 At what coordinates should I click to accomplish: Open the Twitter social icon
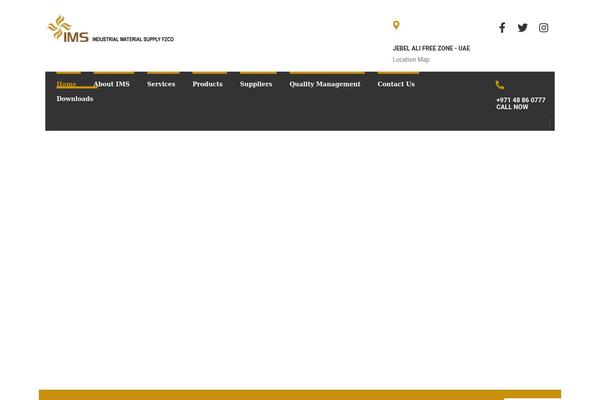click(x=522, y=28)
